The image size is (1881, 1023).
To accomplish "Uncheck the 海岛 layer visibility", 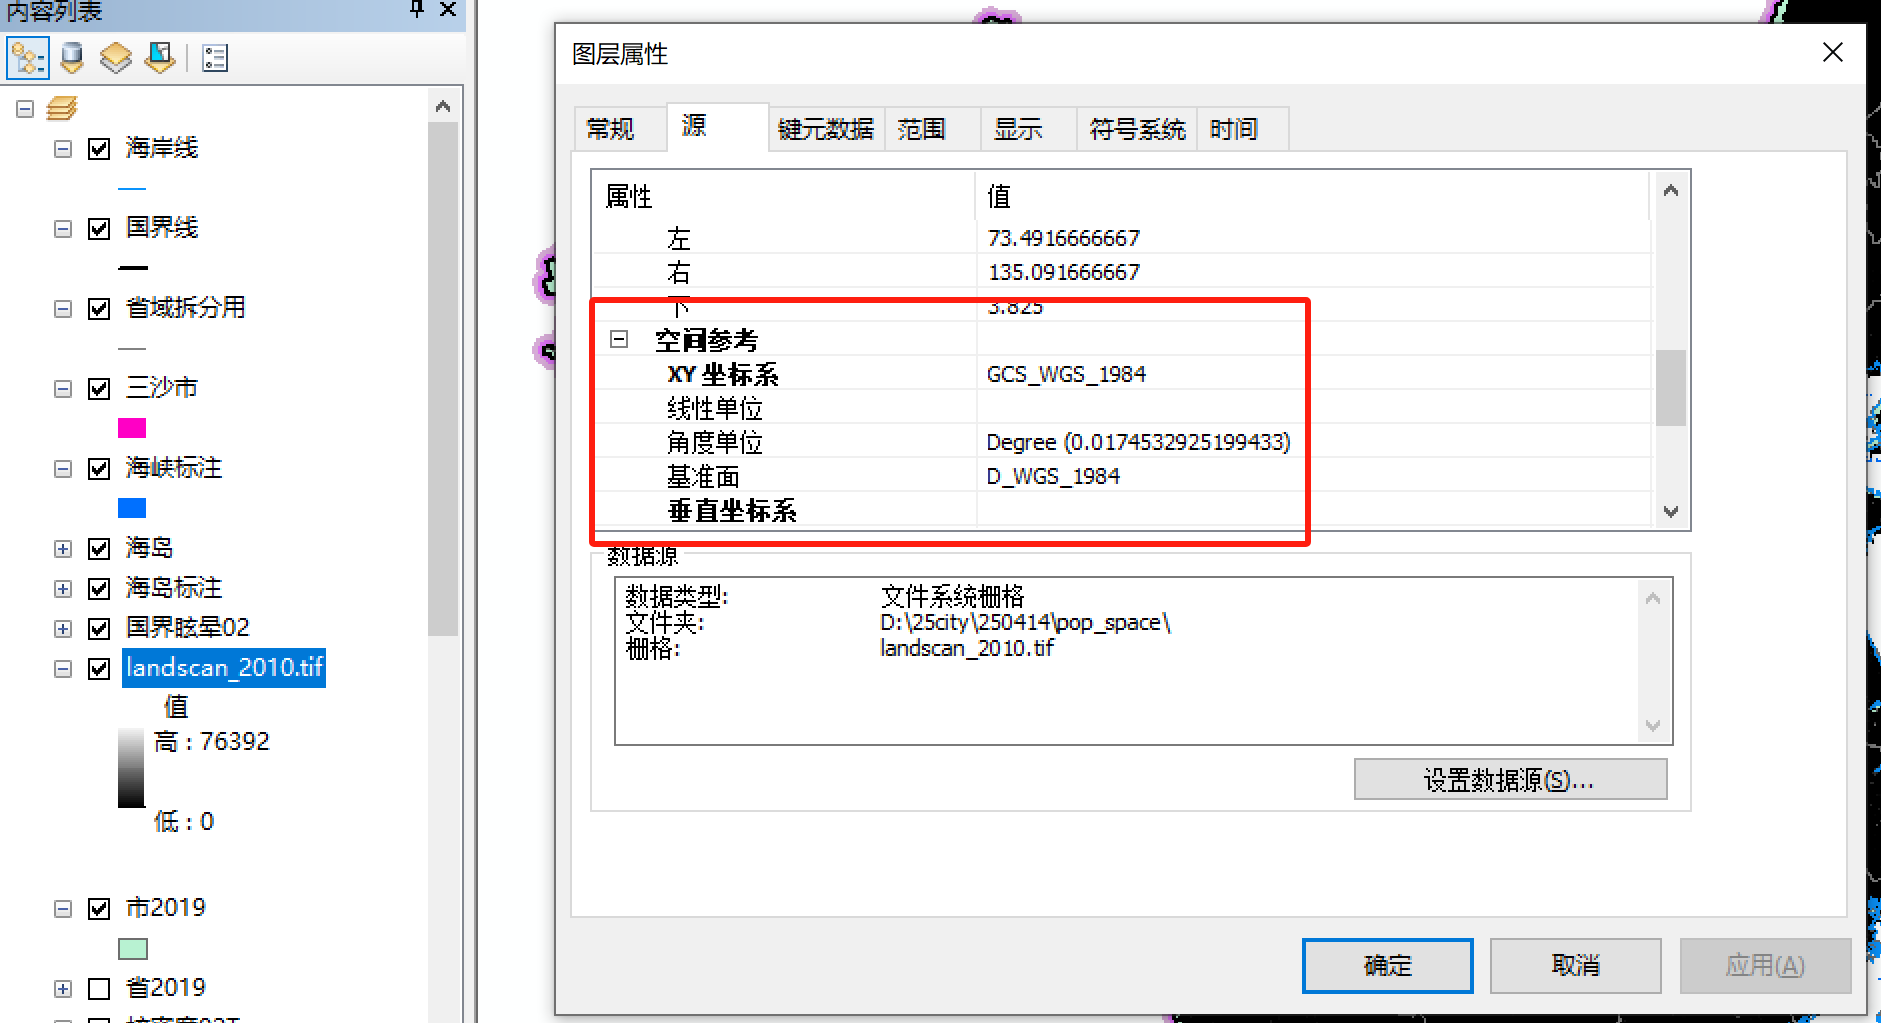I will click(99, 548).
